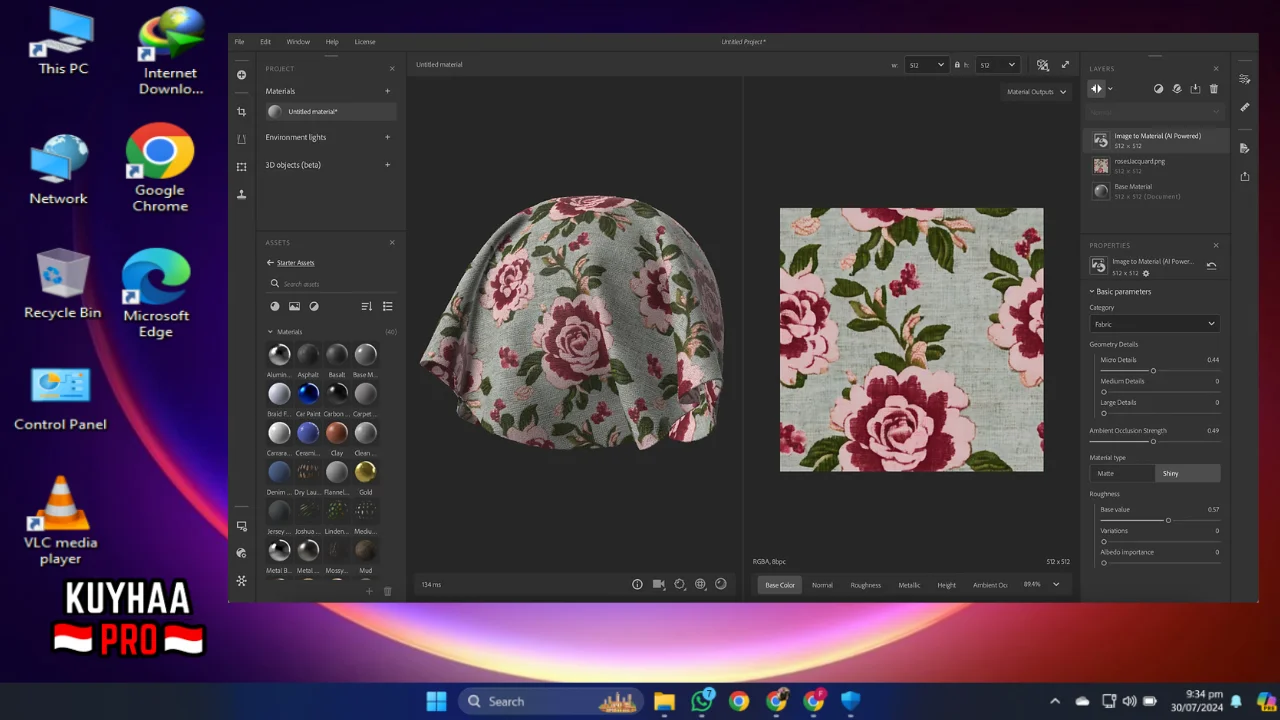Open the Edit menu
This screenshot has height=720, width=1280.
click(265, 42)
